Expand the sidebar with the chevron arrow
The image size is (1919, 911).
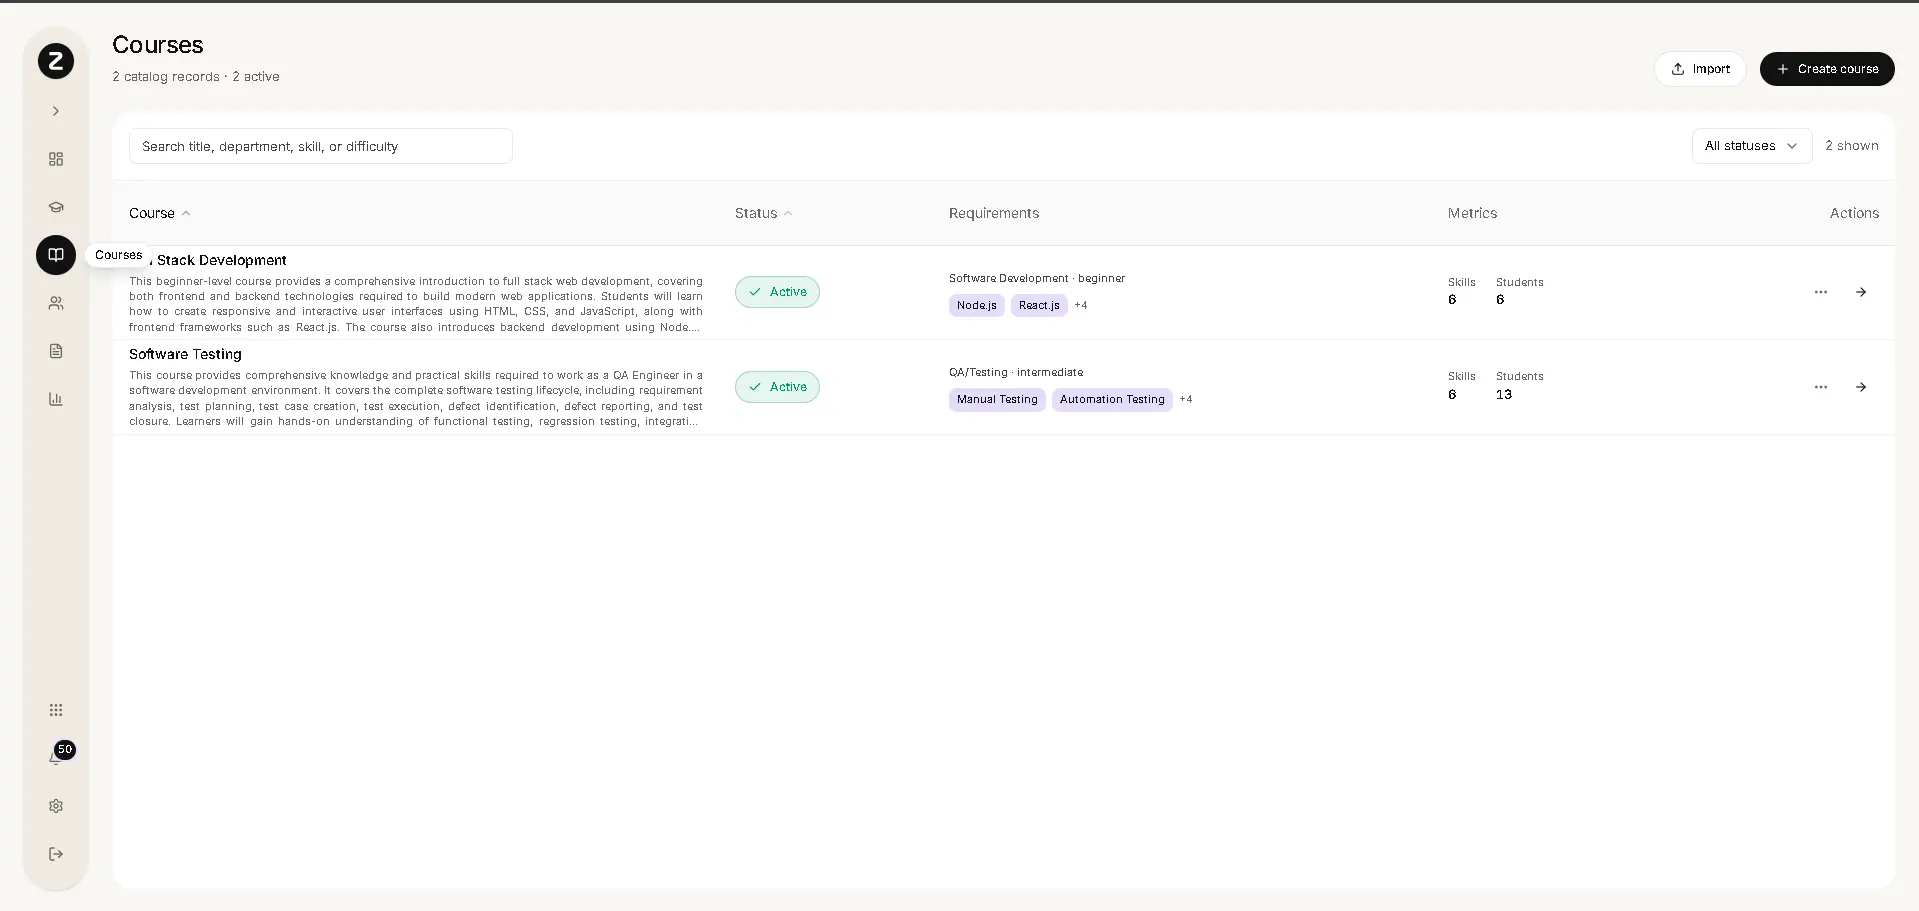56,111
